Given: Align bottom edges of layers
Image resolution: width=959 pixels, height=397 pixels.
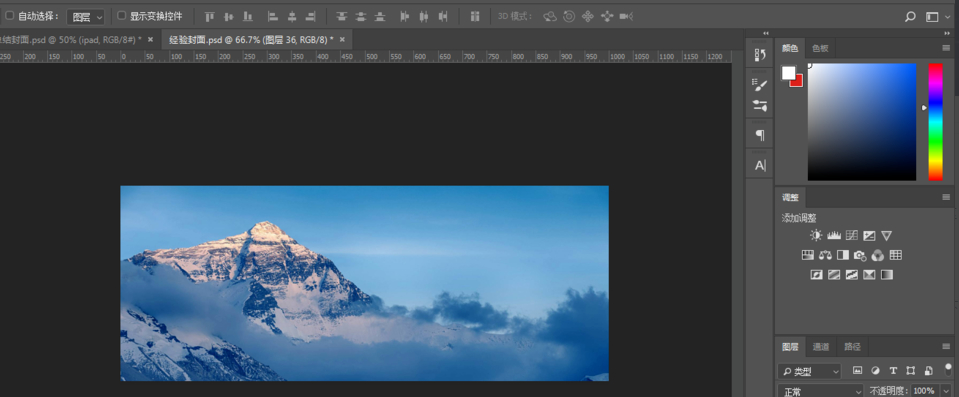Looking at the screenshot, I should pos(248,17).
